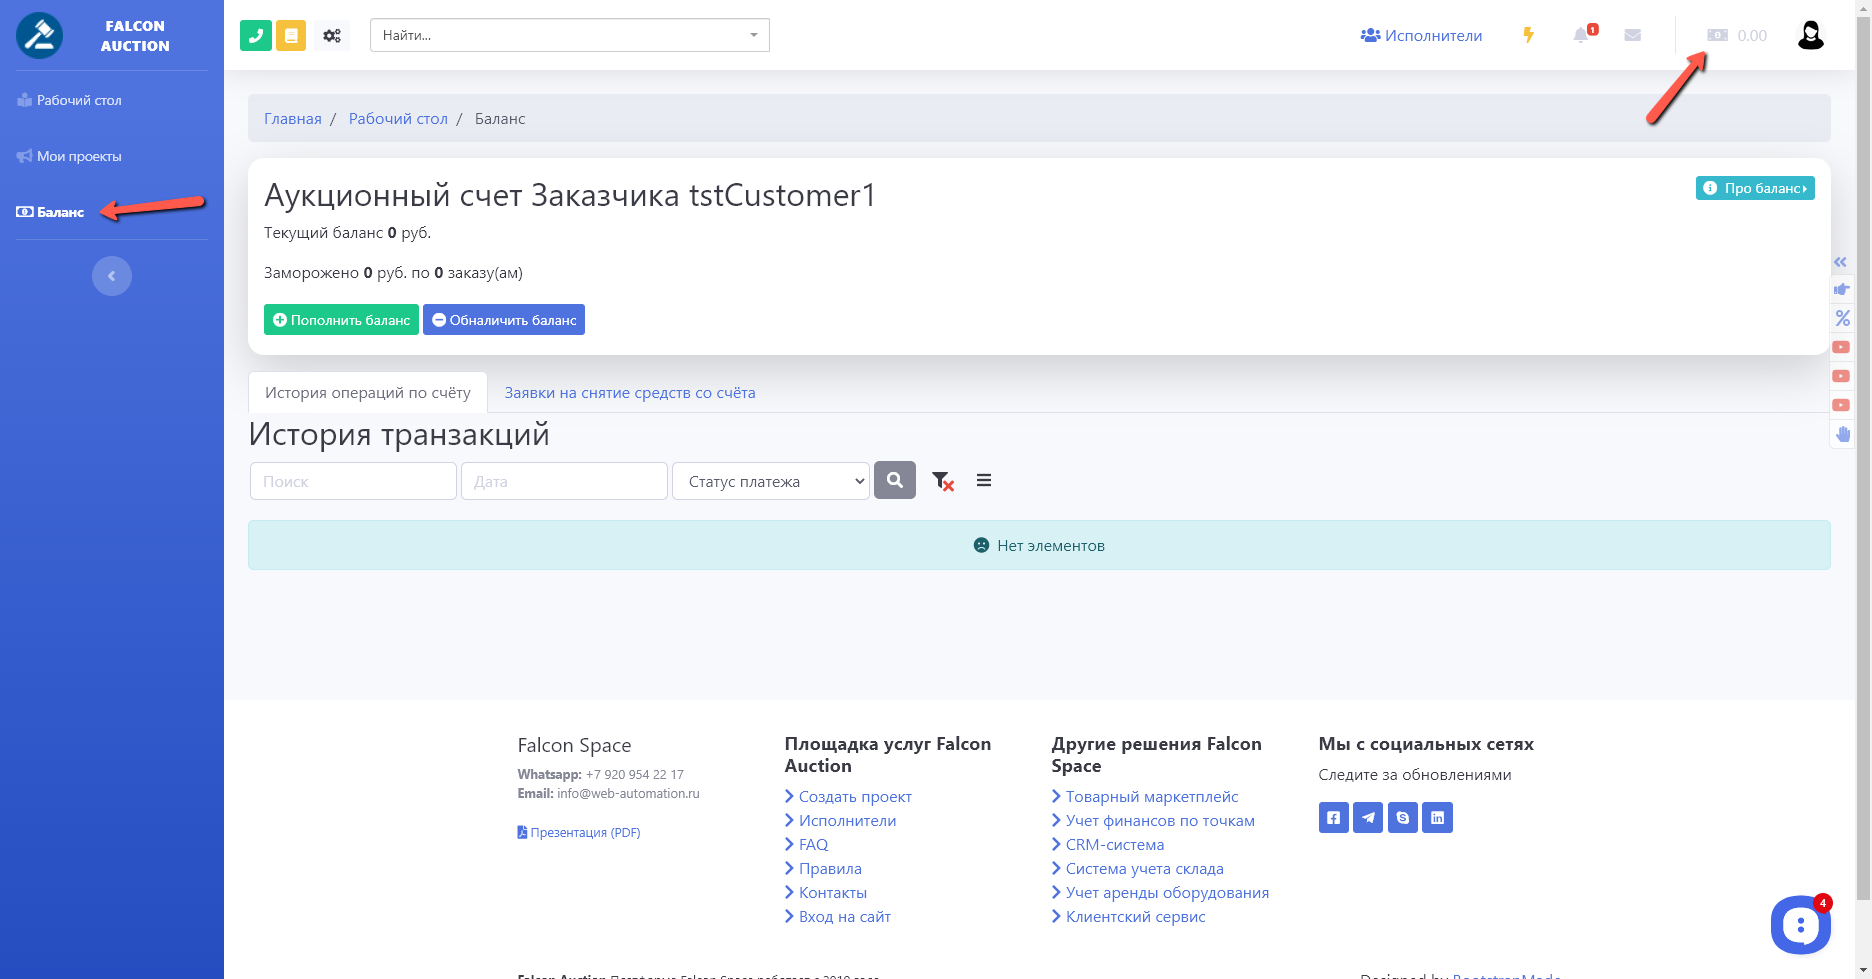The height and width of the screenshot is (979, 1872).
Task: Click the settings gears icon
Action: point(332,35)
